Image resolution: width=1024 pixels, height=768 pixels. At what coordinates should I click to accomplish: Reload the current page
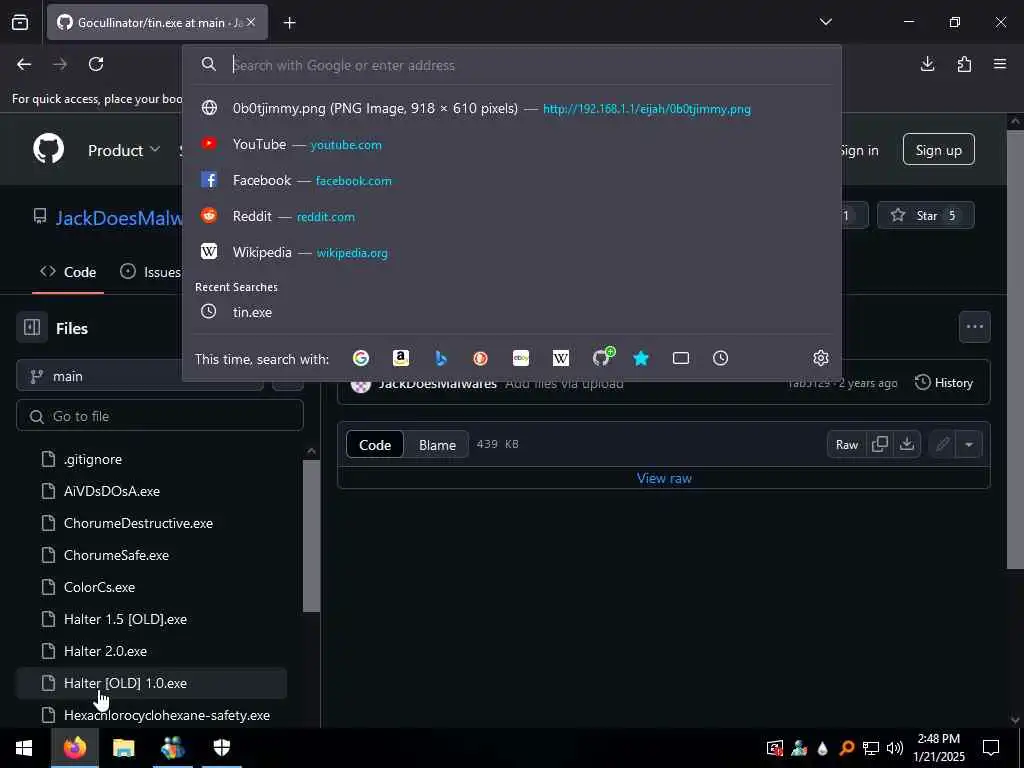coord(96,64)
